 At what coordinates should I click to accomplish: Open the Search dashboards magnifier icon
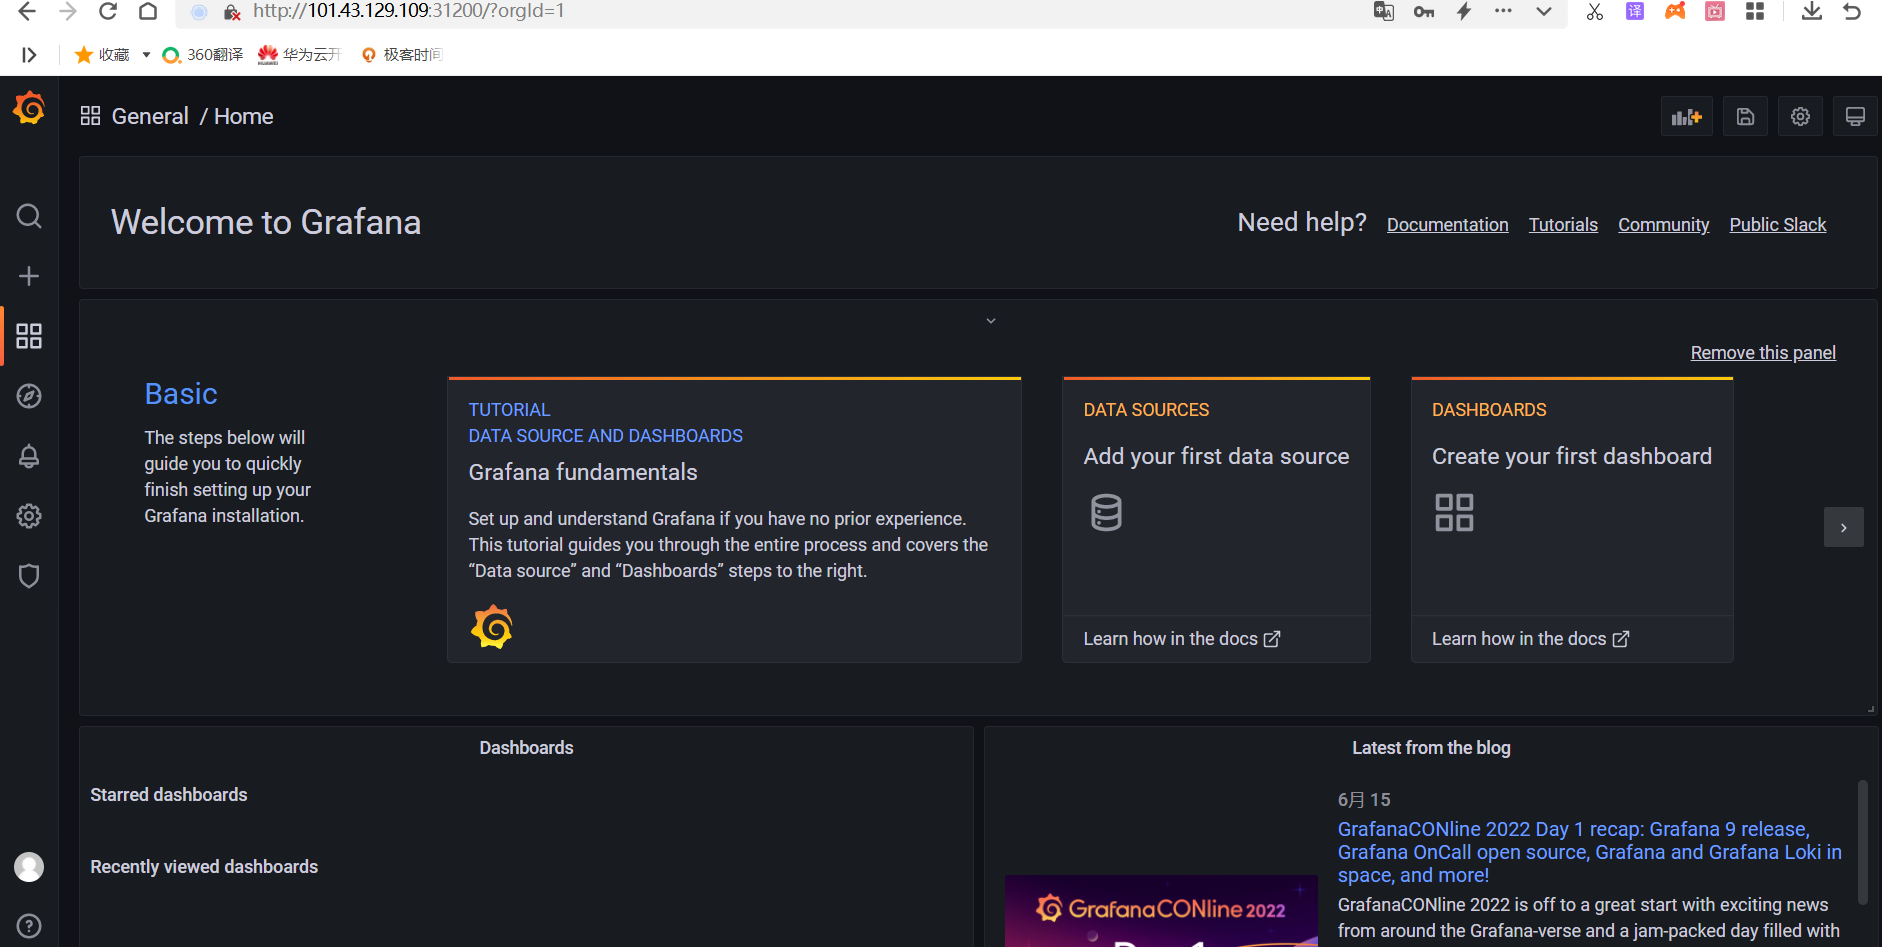(x=29, y=216)
